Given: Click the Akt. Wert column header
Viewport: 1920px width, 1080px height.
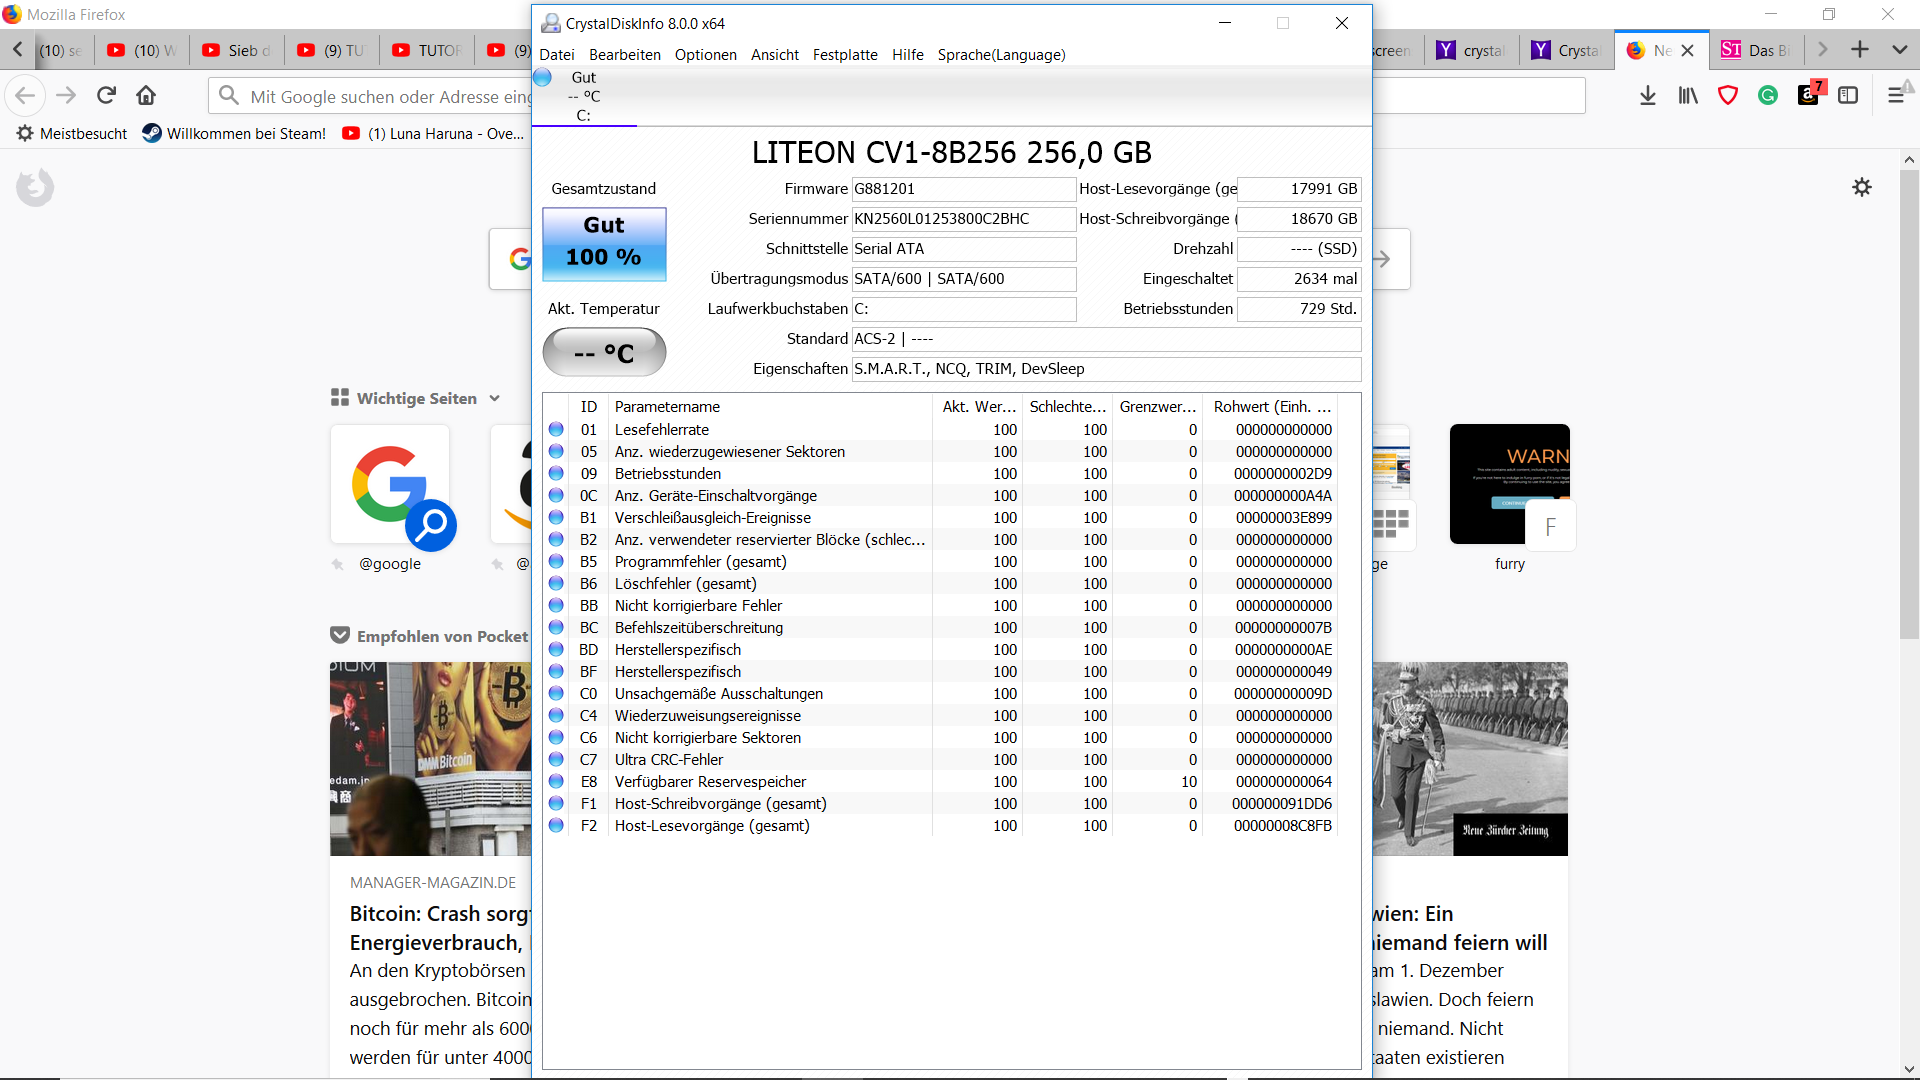Looking at the screenshot, I should (978, 407).
